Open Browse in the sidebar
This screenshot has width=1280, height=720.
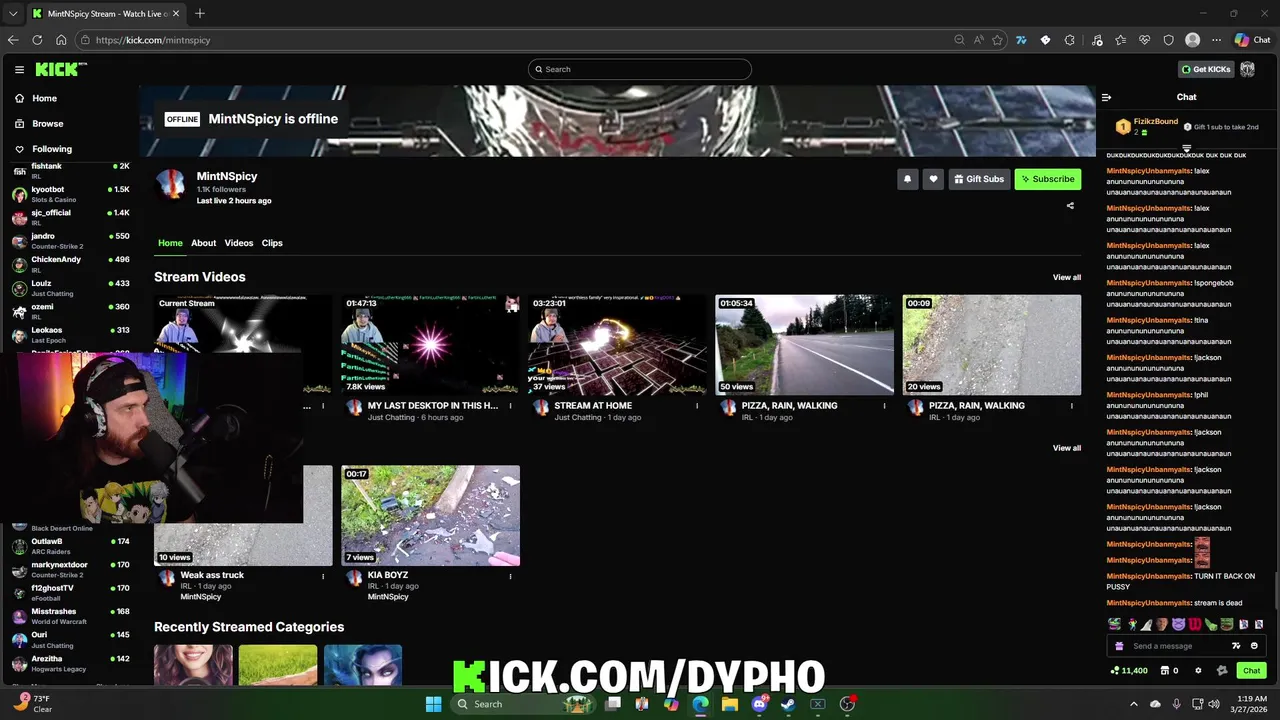(x=39, y=124)
